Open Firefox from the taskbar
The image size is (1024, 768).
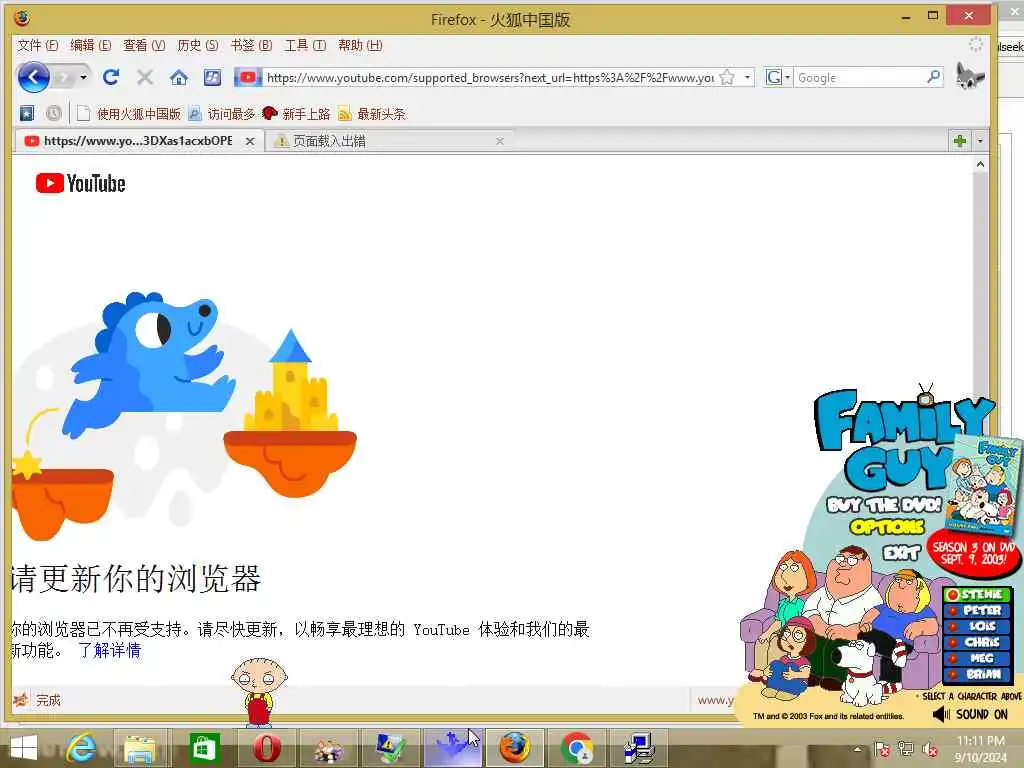[x=515, y=748]
